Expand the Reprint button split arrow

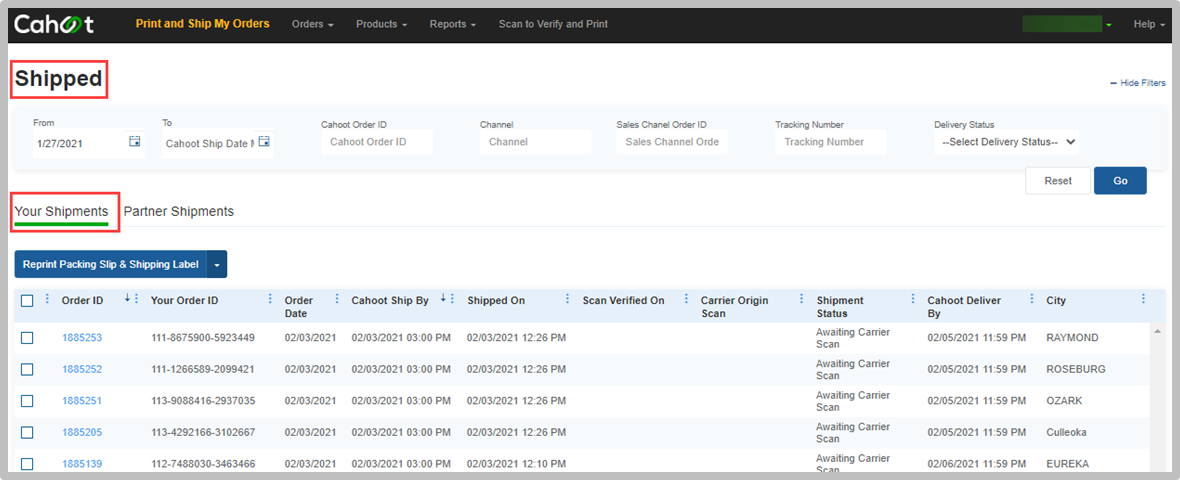click(217, 264)
